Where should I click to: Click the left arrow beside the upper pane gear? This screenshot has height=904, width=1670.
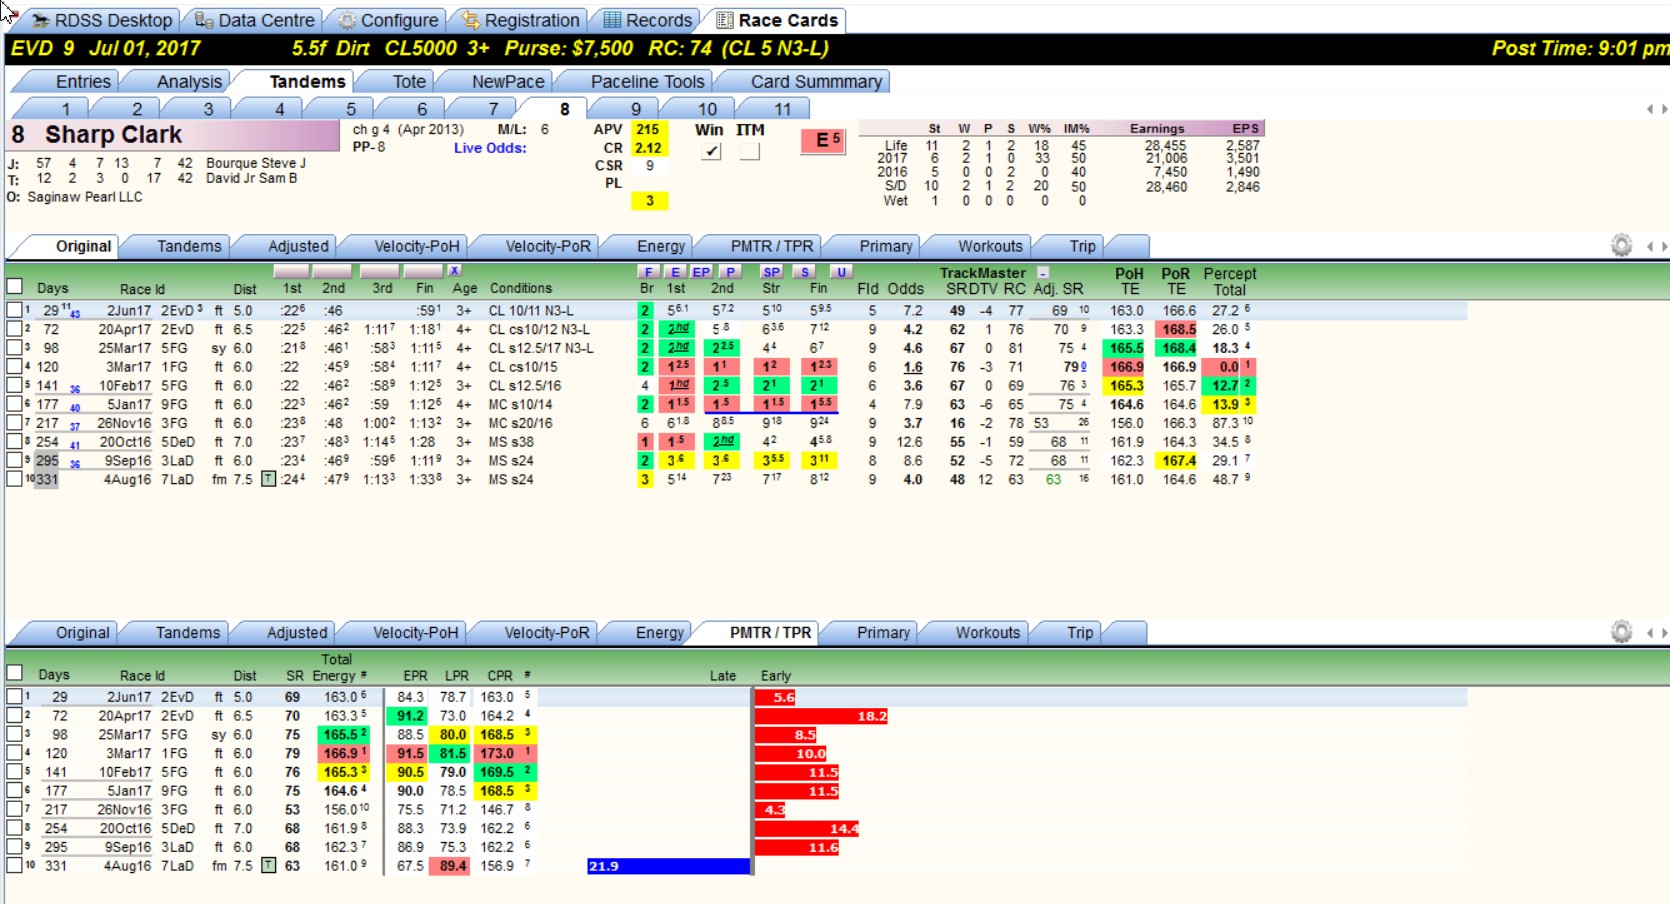pos(1650,246)
